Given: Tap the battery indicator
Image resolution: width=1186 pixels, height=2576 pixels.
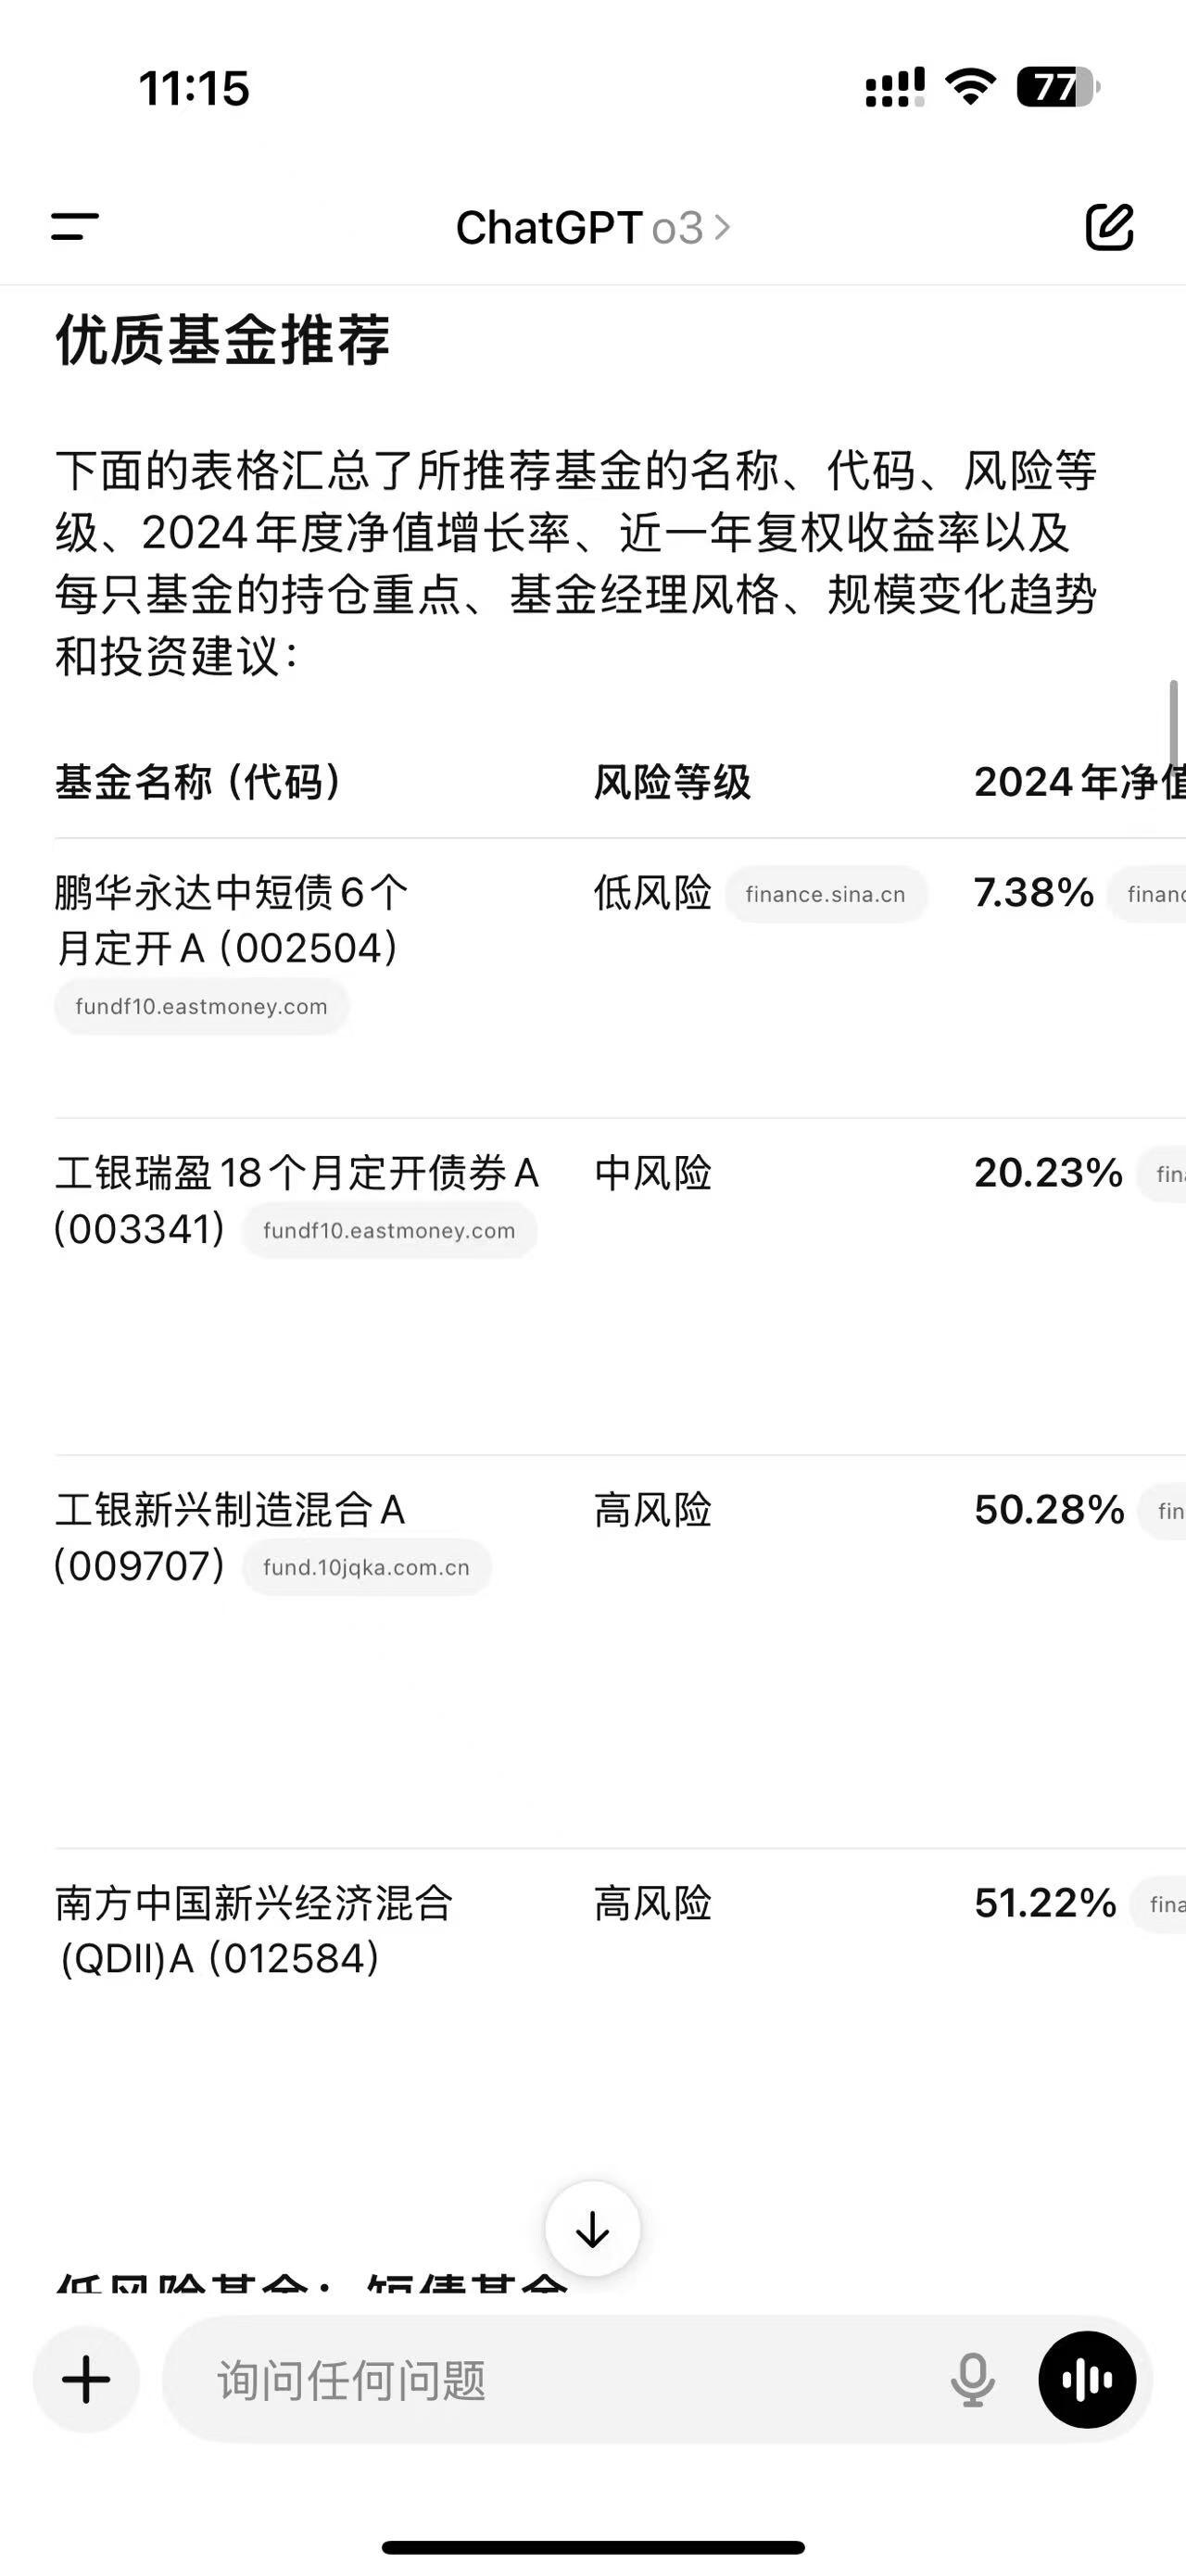Looking at the screenshot, I should pyautogui.click(x=1058, y=88).
